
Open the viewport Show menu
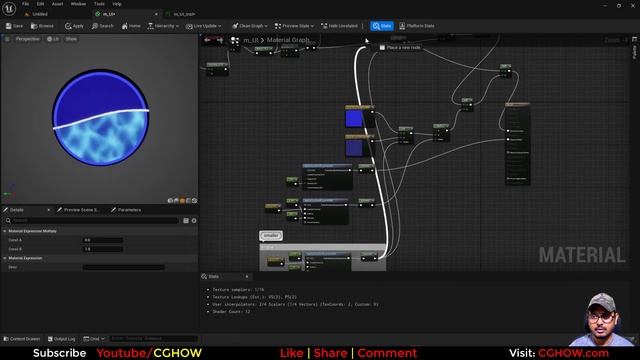tap(71, 39)
